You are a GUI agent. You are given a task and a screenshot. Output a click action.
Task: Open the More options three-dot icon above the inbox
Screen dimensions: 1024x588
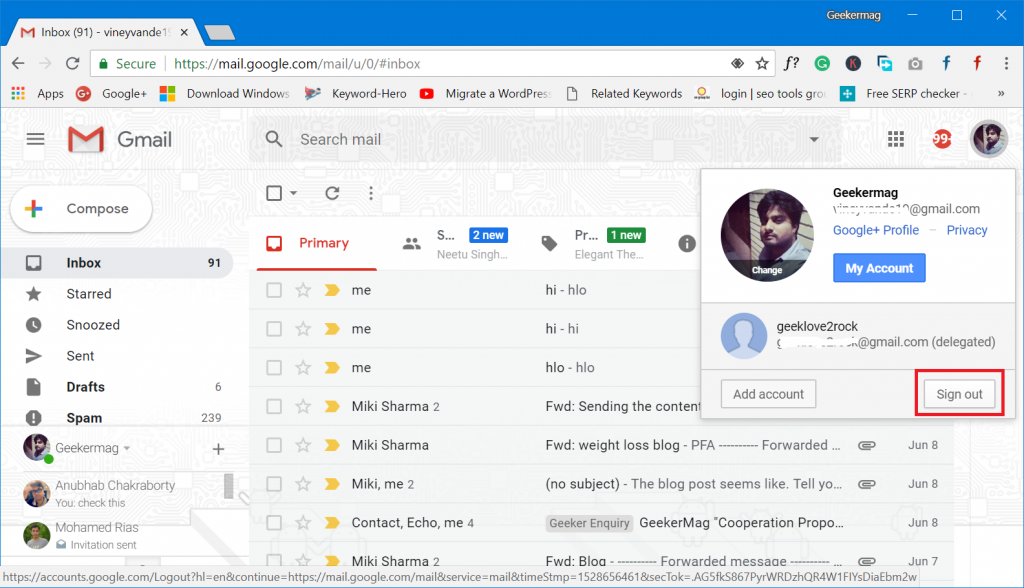pos(371,193)
